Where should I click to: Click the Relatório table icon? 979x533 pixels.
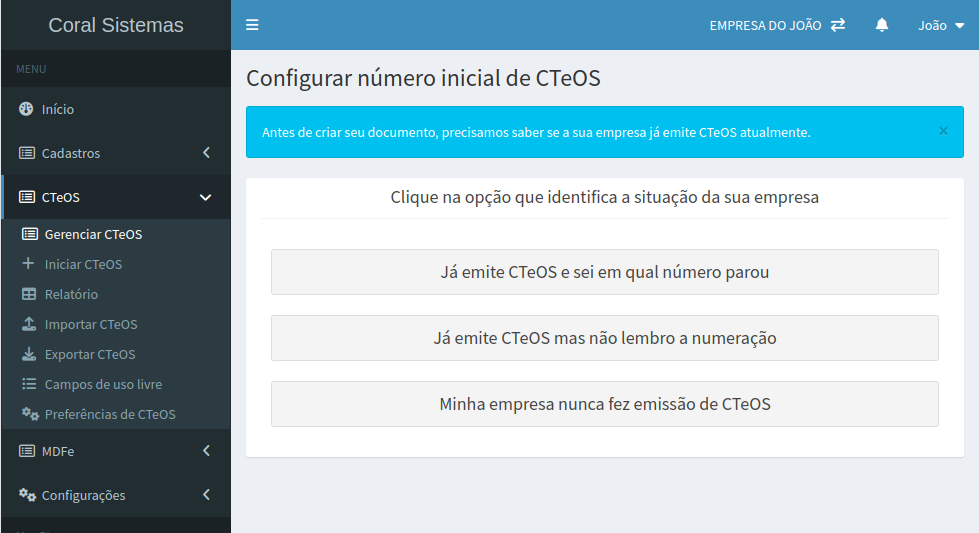coord(29,294)
